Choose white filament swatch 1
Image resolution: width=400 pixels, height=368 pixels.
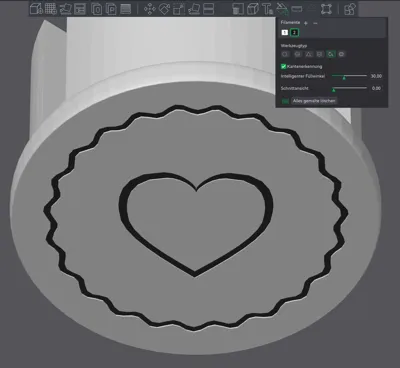[x=285, y=32]
